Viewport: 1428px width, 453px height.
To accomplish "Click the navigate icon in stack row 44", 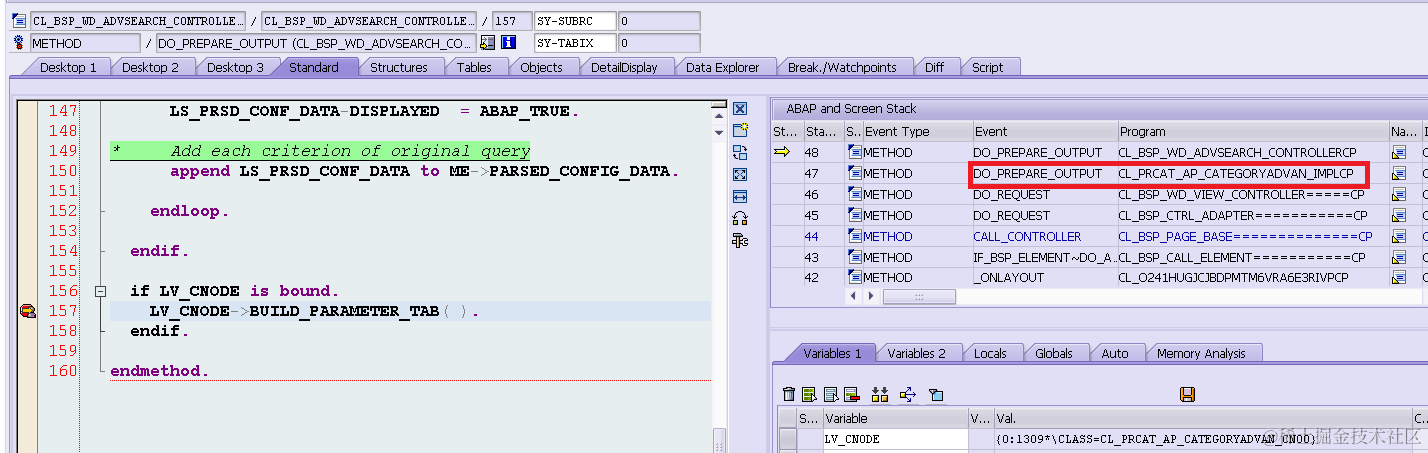I will (x=1399, y=236).
